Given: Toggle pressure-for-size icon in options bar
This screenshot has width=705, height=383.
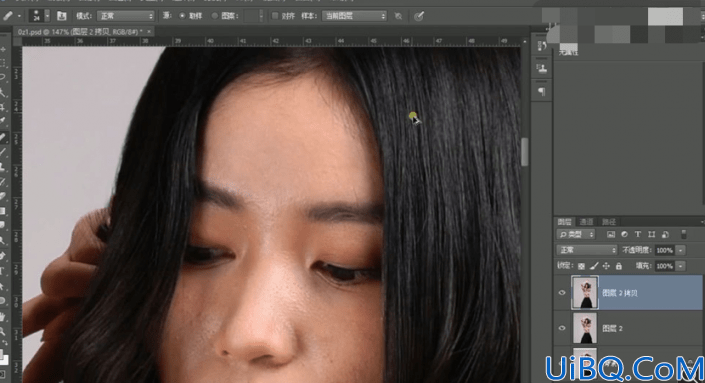Looking at the screenshot, I should pyautogui.click(x=419, y=16).
